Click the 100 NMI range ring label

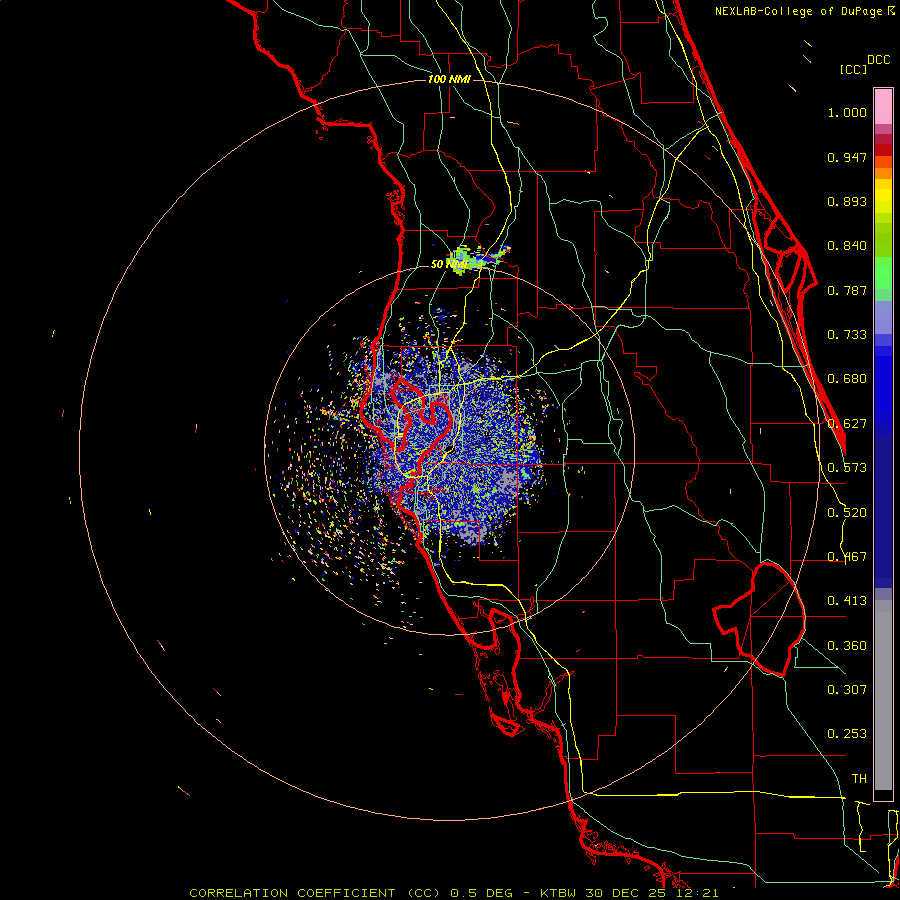tap(449, 79)
